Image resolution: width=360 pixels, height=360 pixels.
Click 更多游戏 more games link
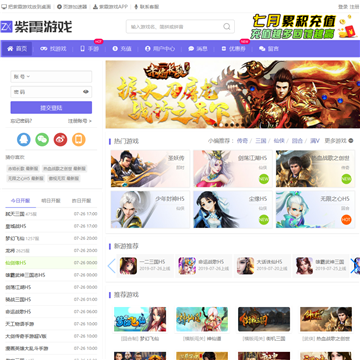[339, 141]
